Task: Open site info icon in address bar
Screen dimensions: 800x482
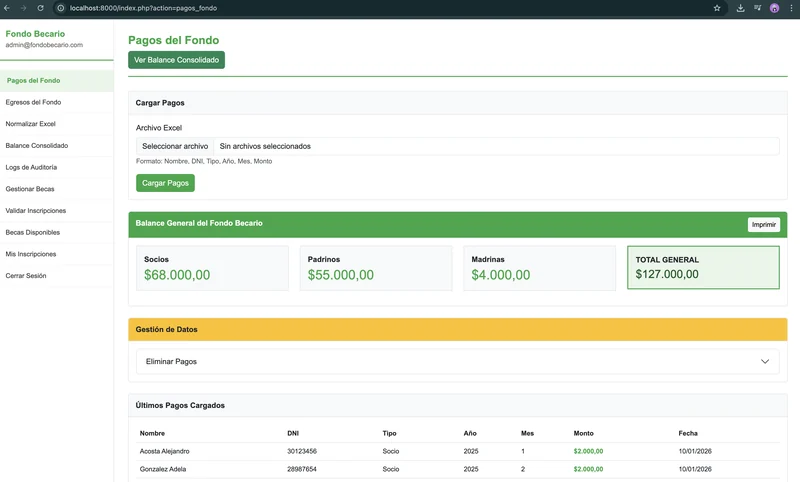Action: pyautogui.click(x=61, y=8)
